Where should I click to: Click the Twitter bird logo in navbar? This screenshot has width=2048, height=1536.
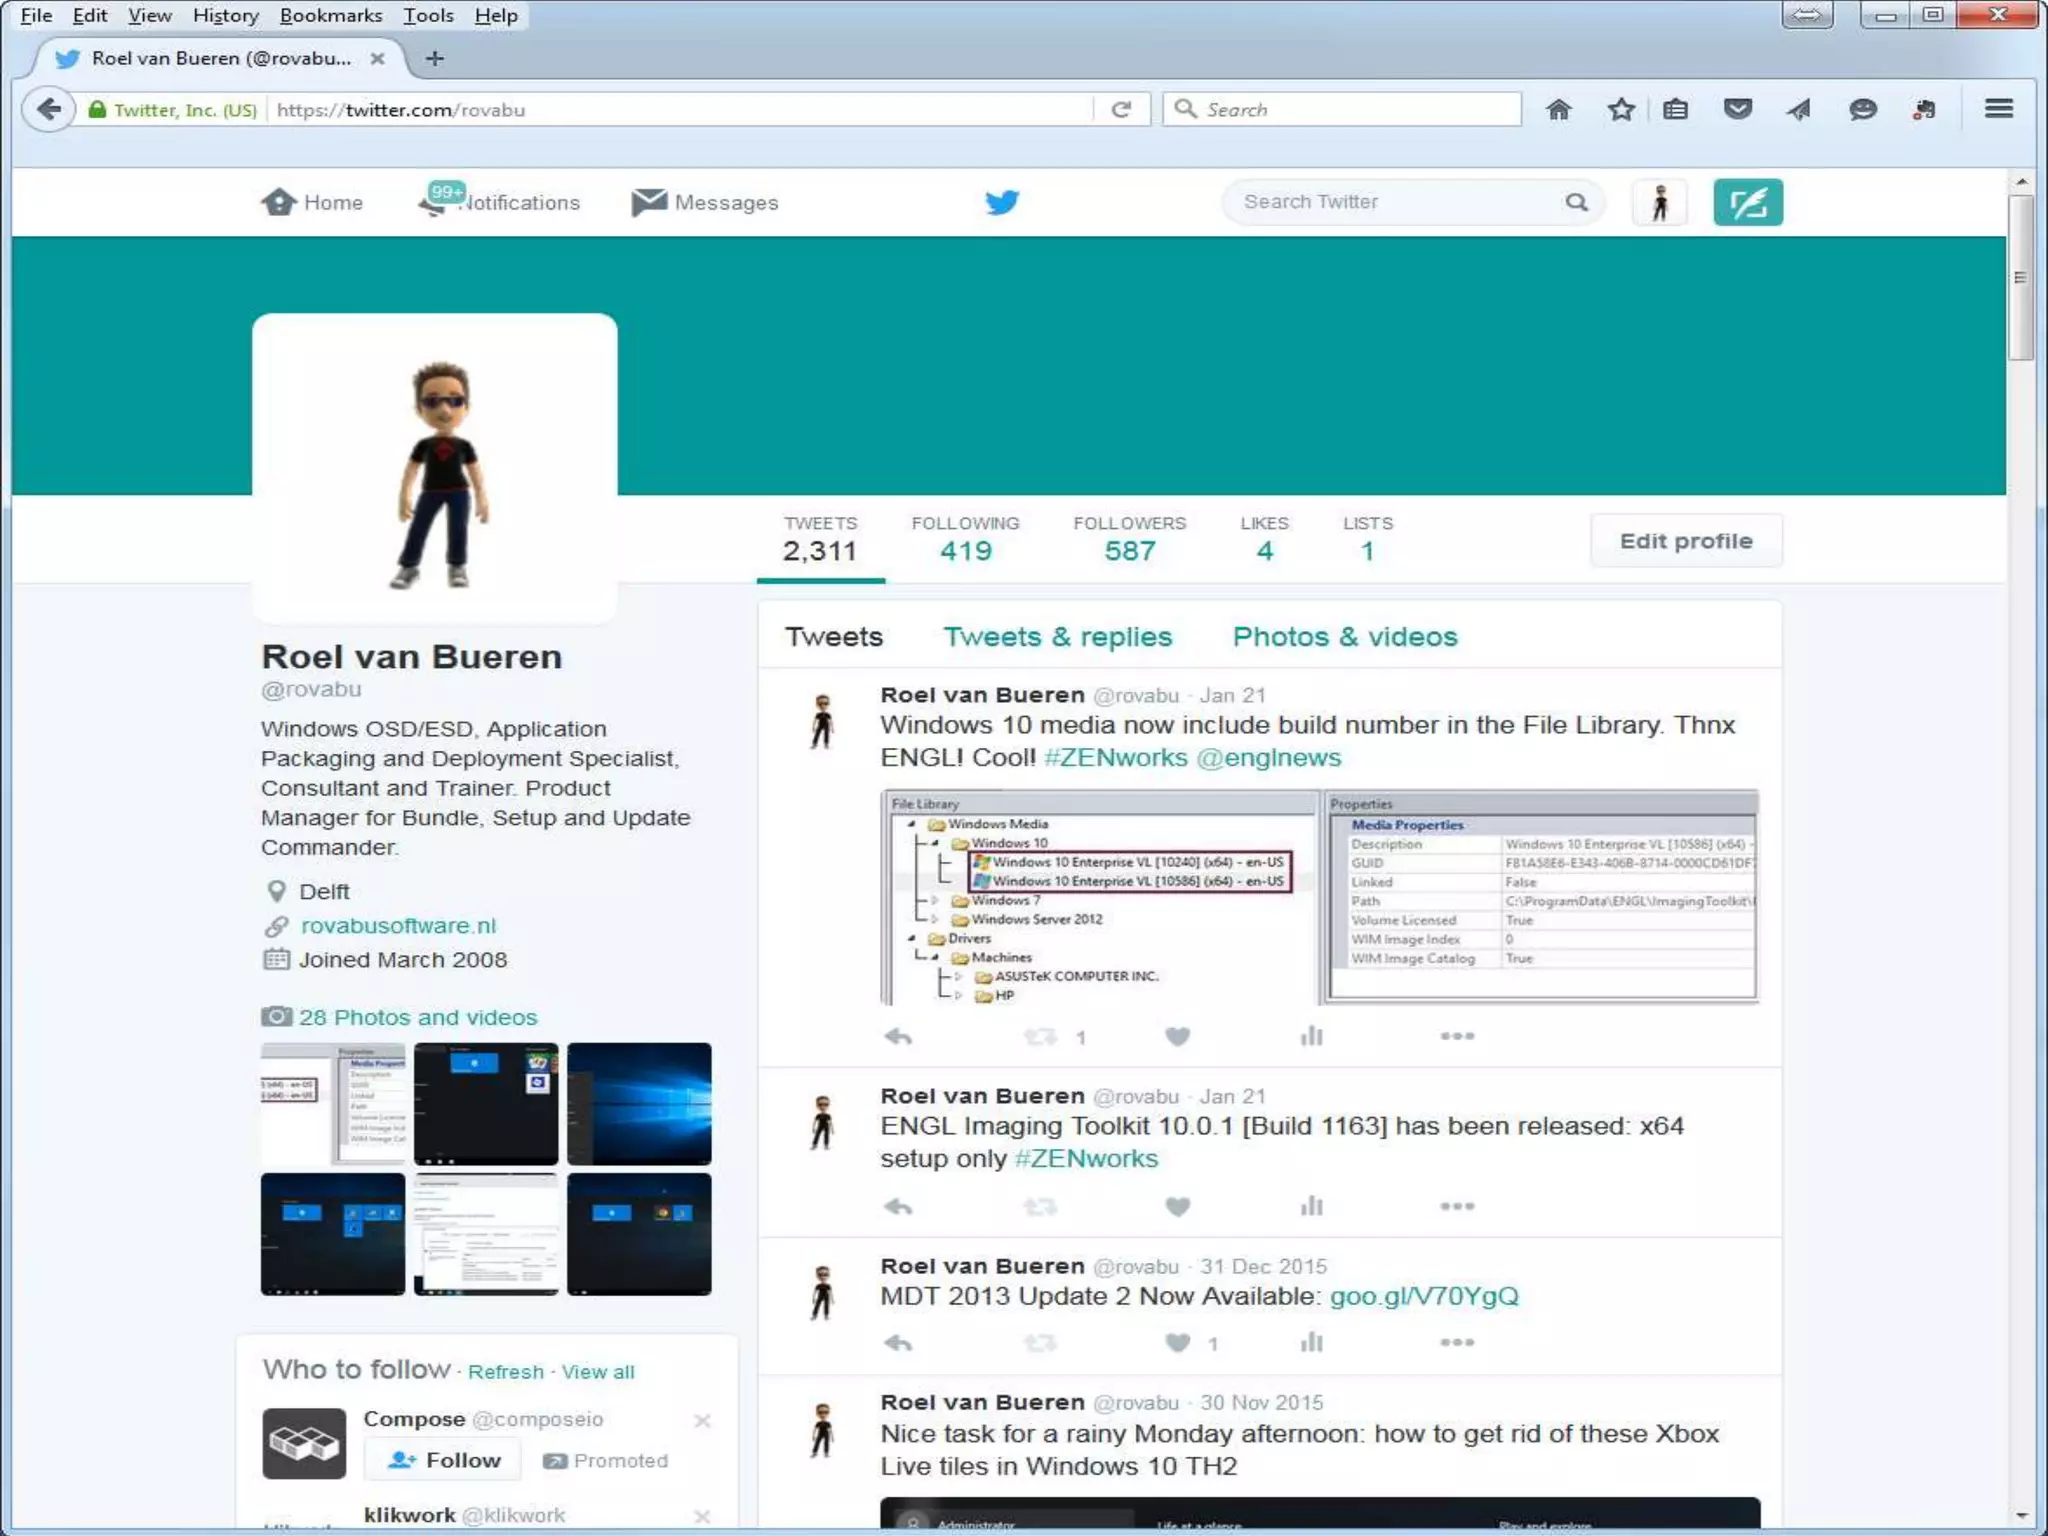coord(1001,202)
